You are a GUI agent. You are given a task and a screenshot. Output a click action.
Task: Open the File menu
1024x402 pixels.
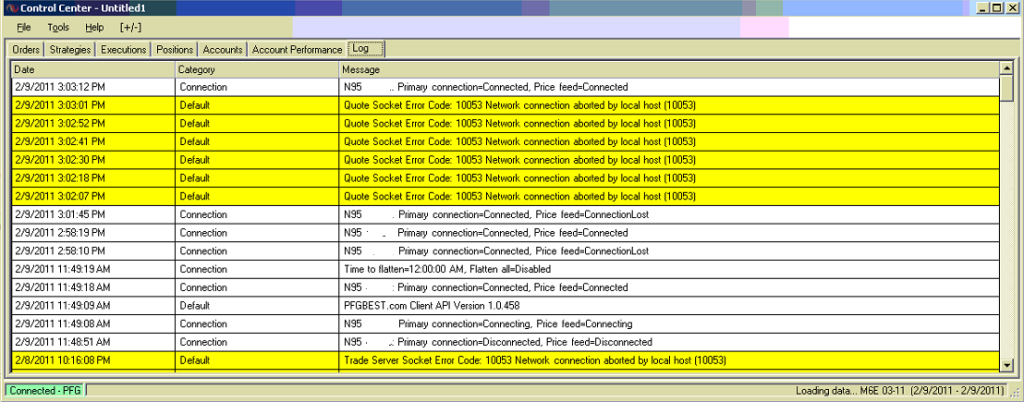[23, 27]
